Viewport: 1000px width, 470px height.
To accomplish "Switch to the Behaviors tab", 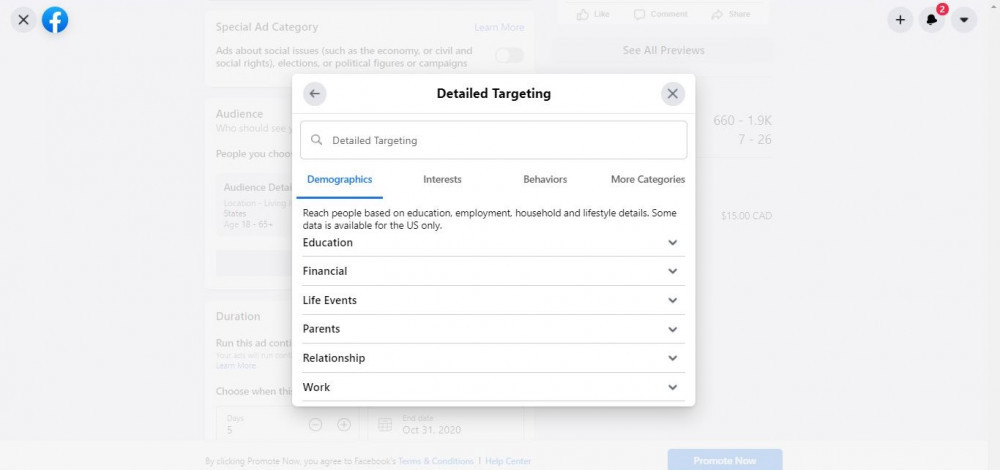I will pos(545,180).
